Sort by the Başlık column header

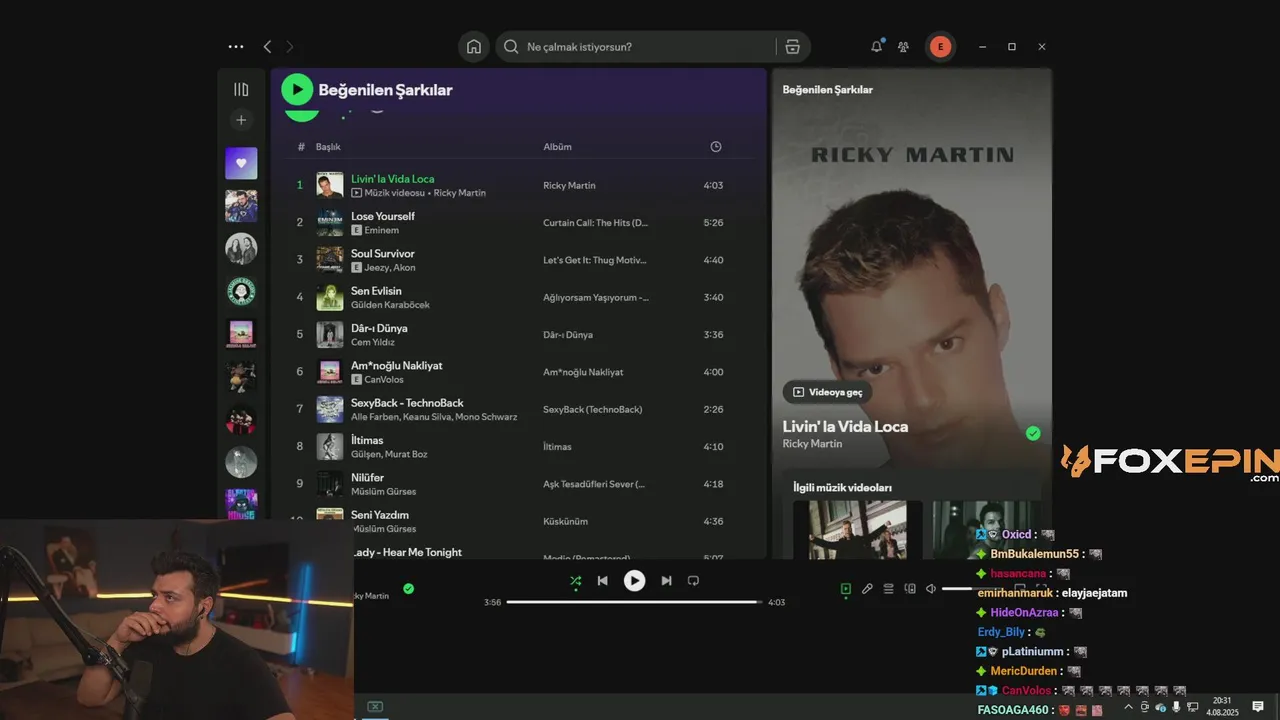328,147
